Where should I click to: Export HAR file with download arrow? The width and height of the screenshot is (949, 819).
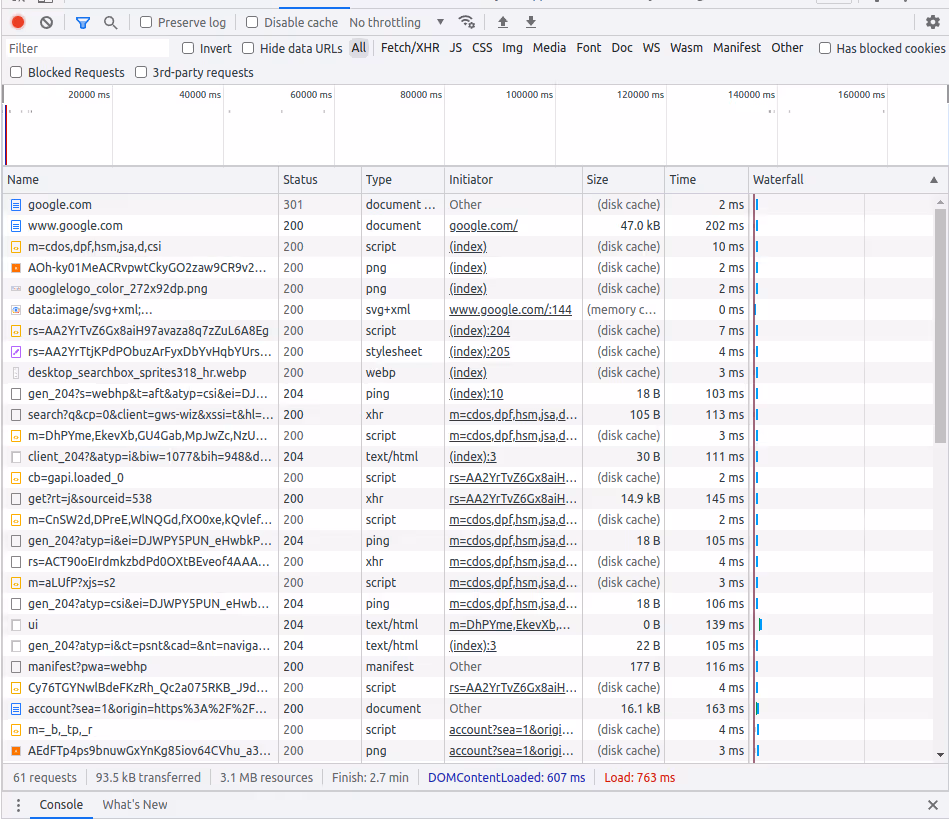coord(531,22)
